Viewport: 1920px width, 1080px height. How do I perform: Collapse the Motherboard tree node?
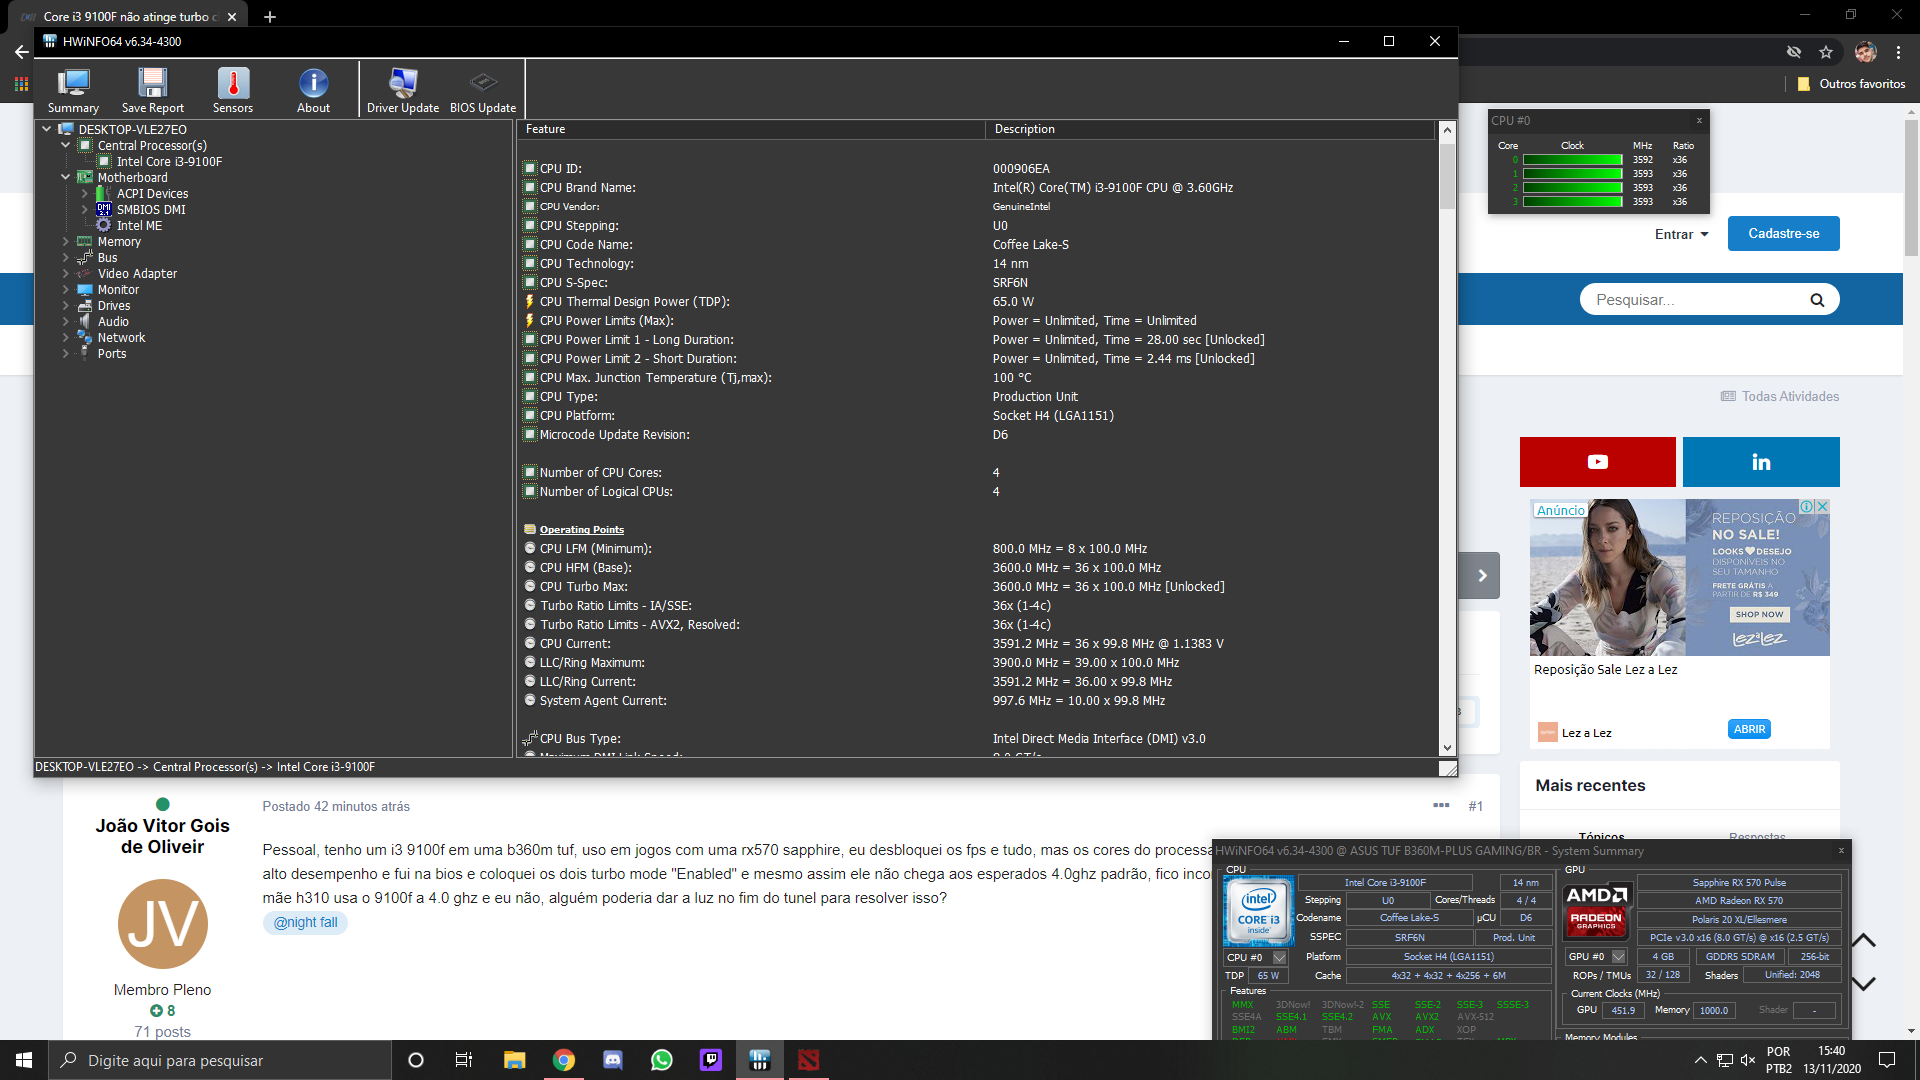click(x=66, y=178)
